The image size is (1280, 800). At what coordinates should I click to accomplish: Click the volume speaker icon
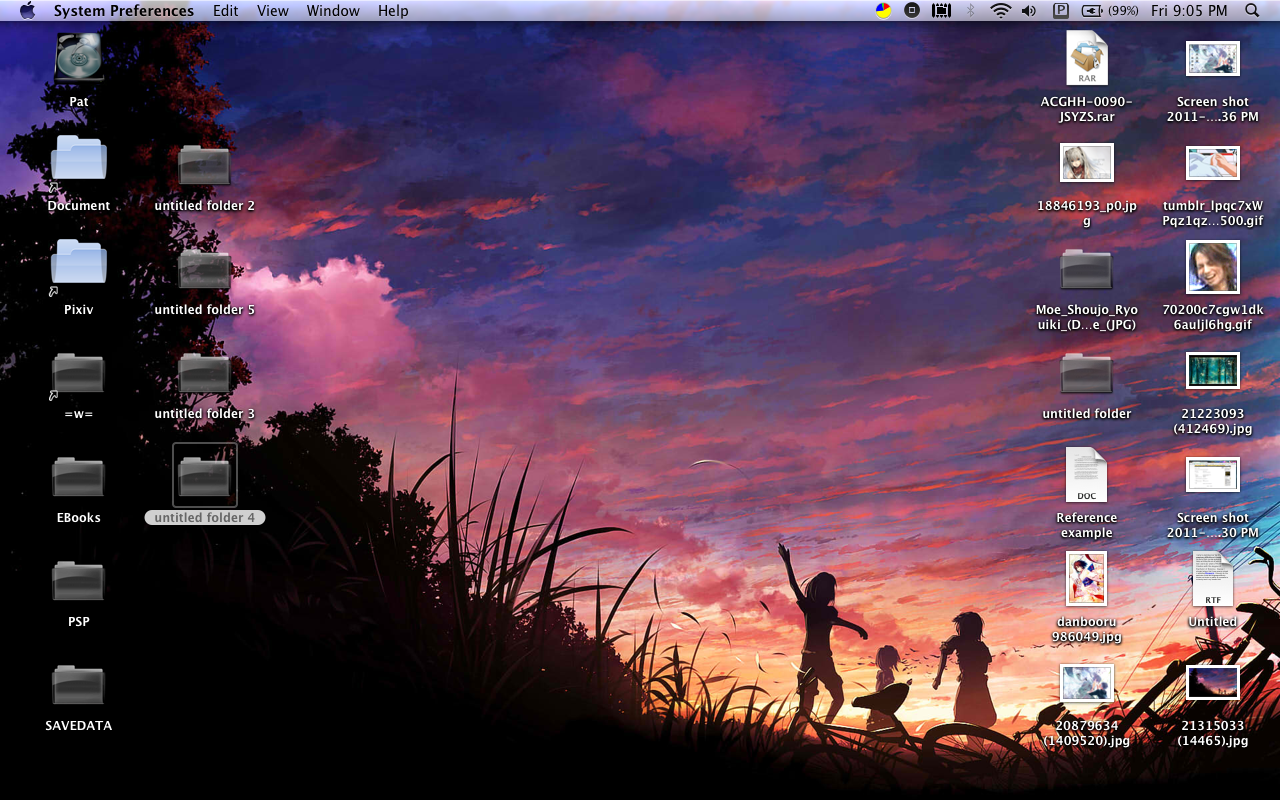click(1029, 11)
